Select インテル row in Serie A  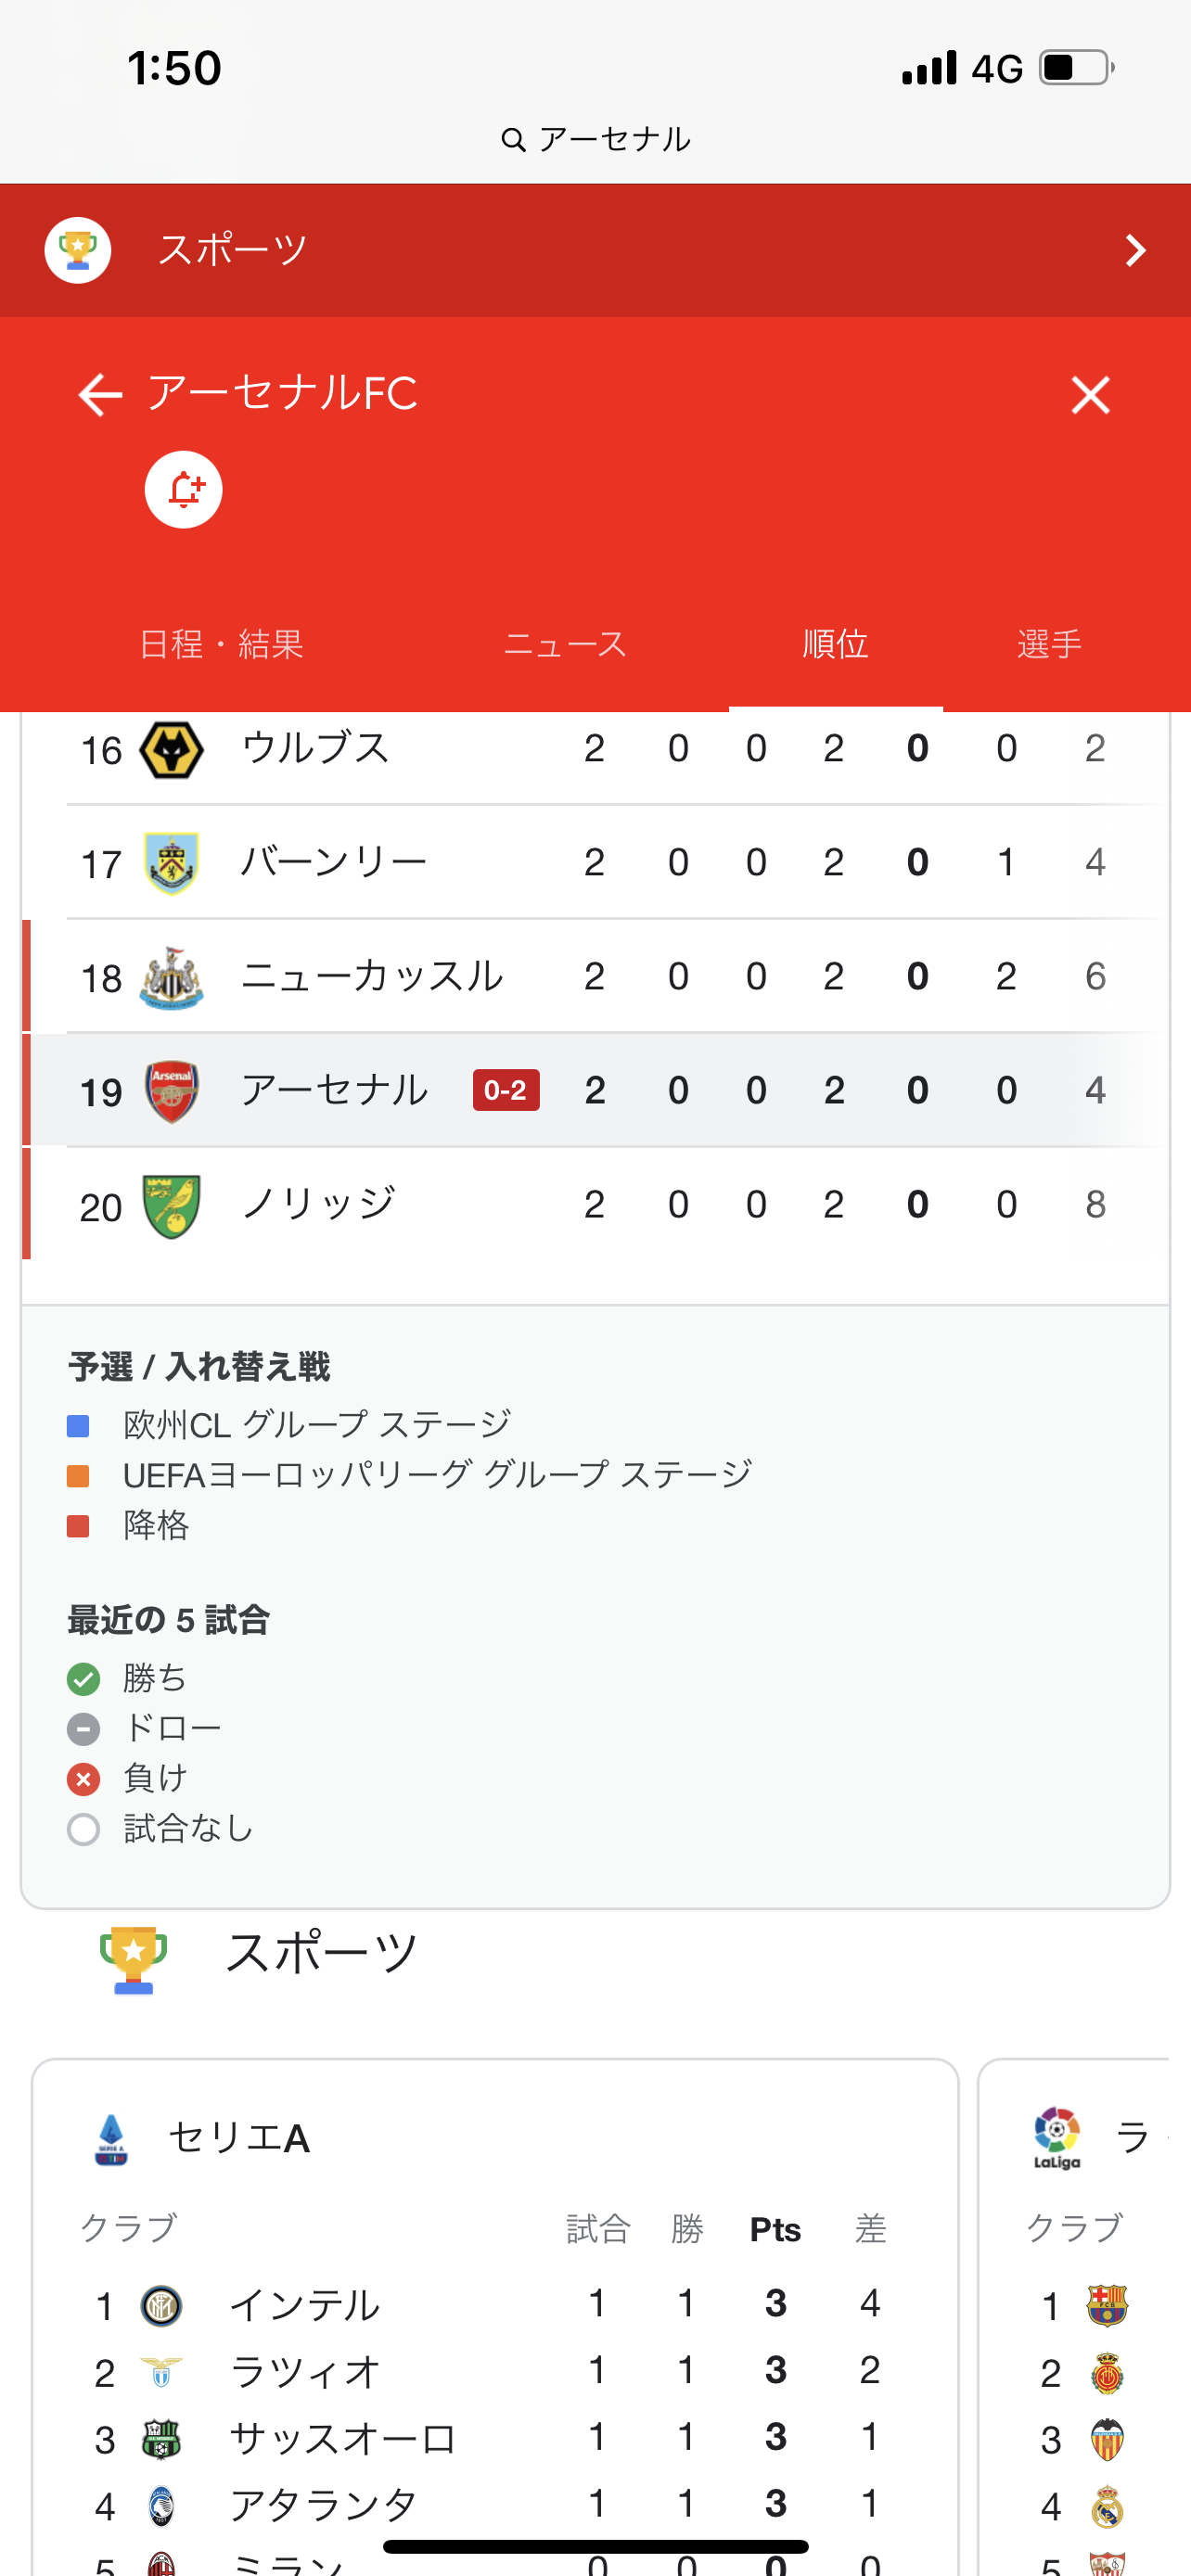304,2305
